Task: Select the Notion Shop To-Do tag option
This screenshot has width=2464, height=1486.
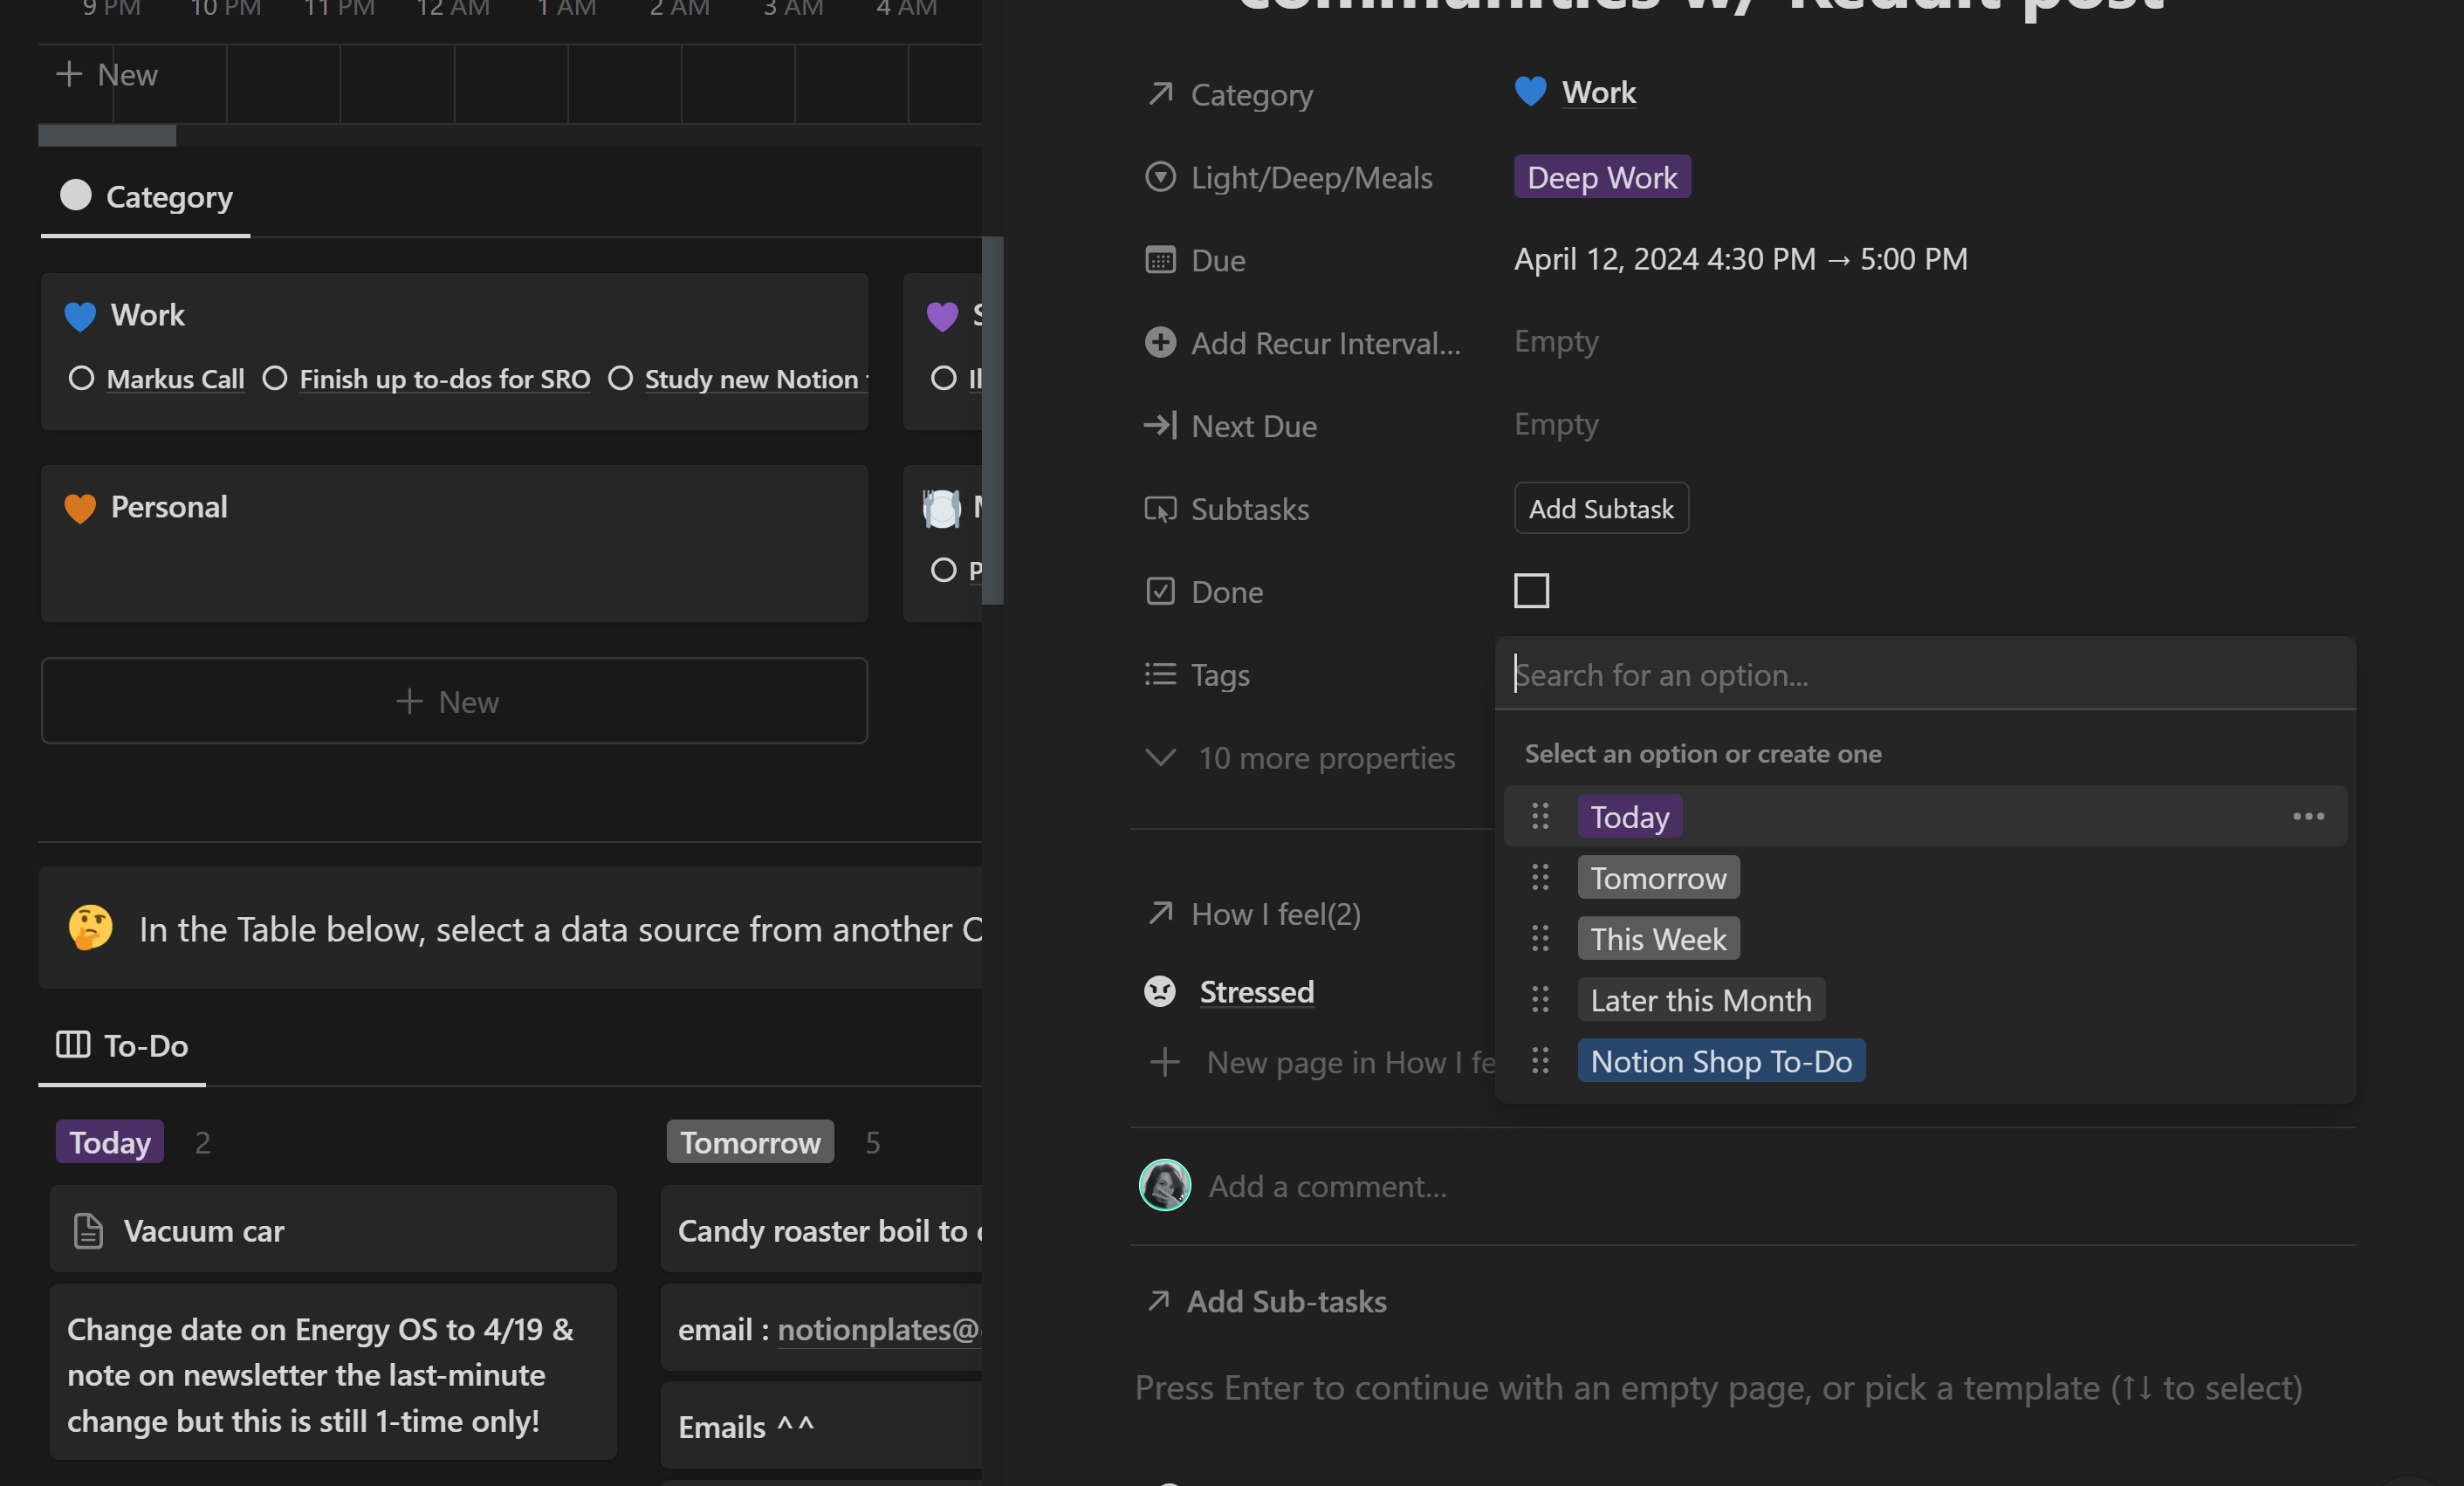Action: click(x=1721, y=1061)
